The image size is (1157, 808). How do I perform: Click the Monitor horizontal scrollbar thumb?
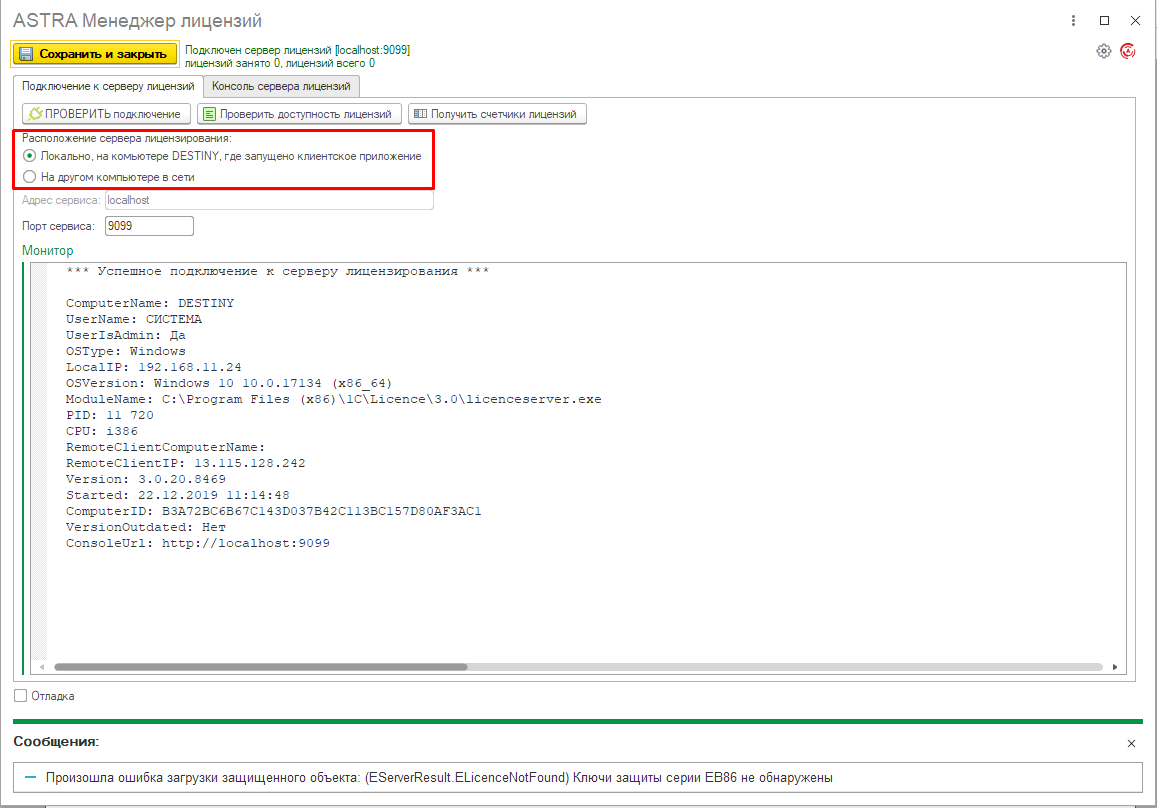tap(260, 666)
